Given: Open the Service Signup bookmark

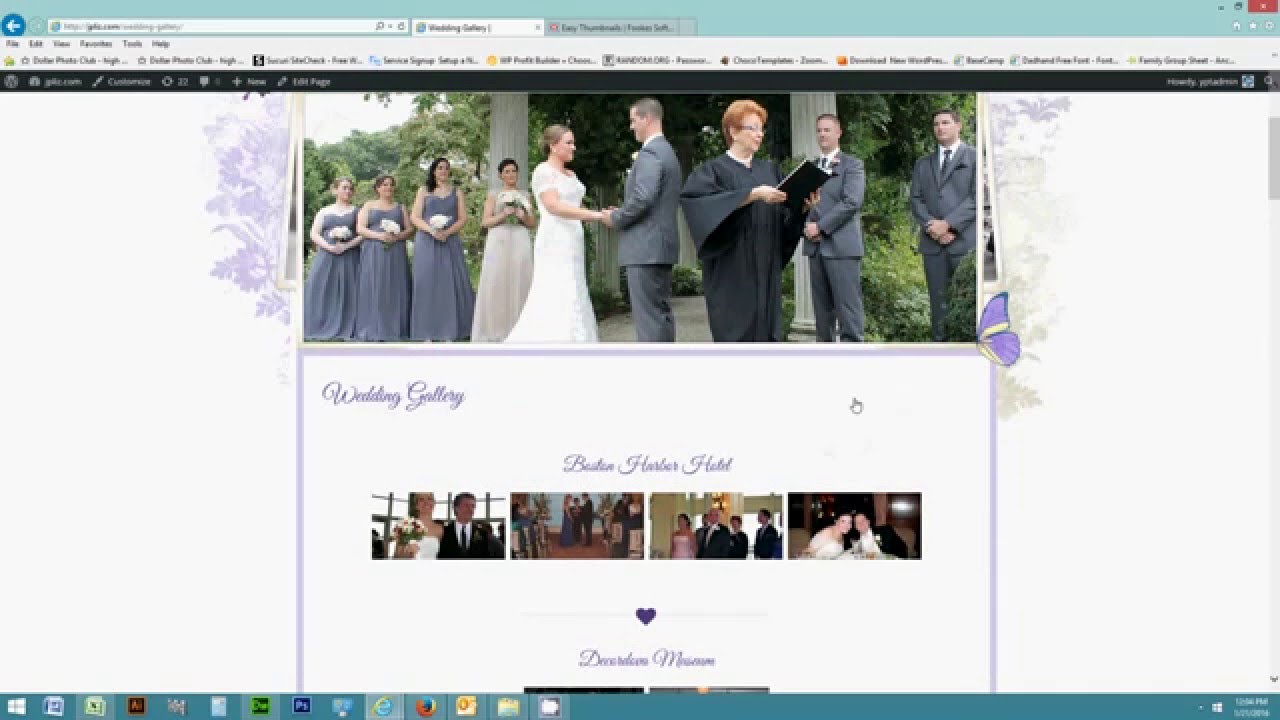Looking at the screenshot, I should pos(424,60).
